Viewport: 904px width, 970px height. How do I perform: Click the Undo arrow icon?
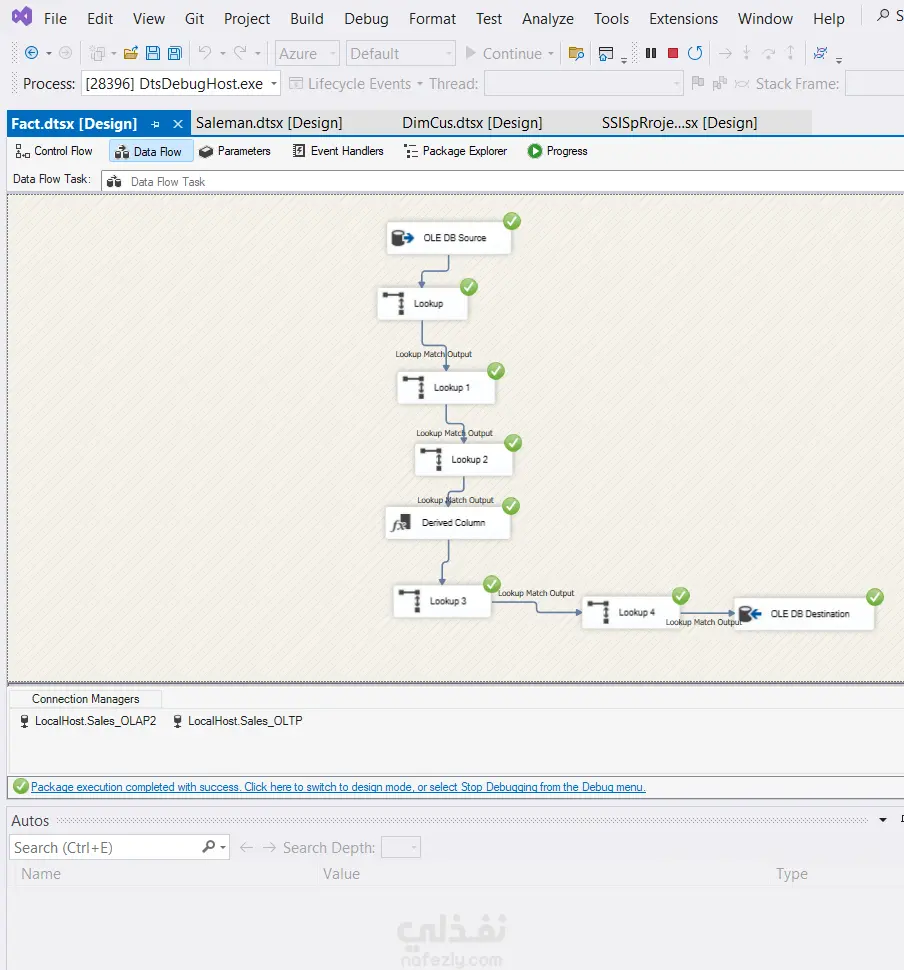tap(205, 53)
